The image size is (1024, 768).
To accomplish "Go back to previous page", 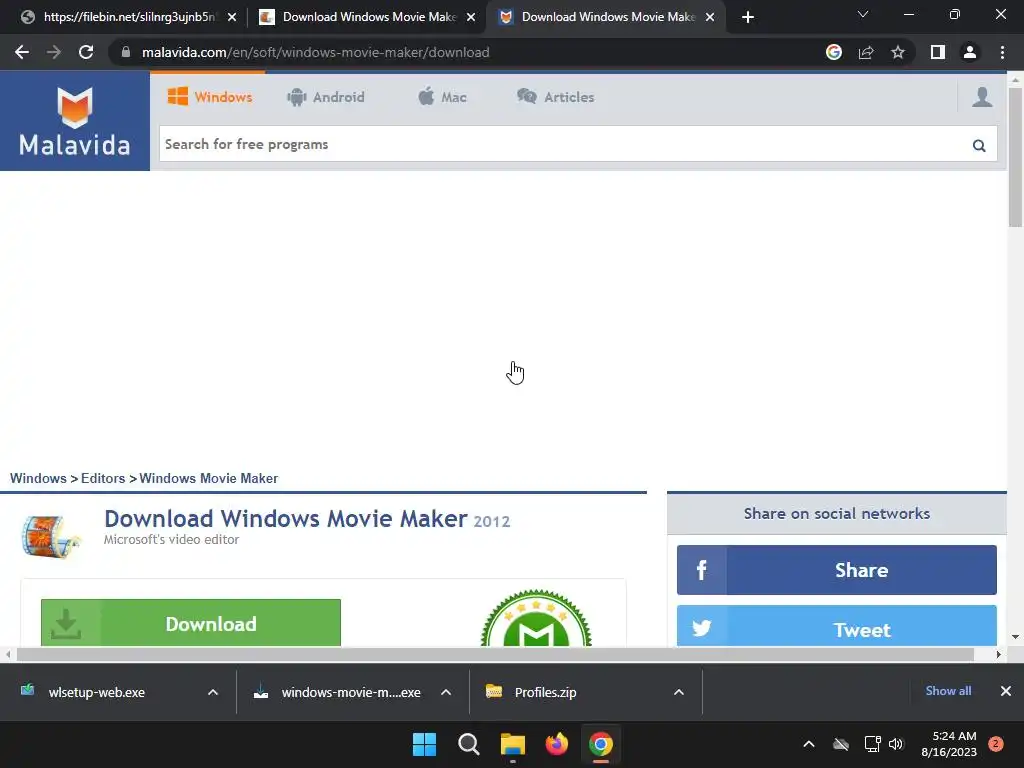I will click(22, 52).
